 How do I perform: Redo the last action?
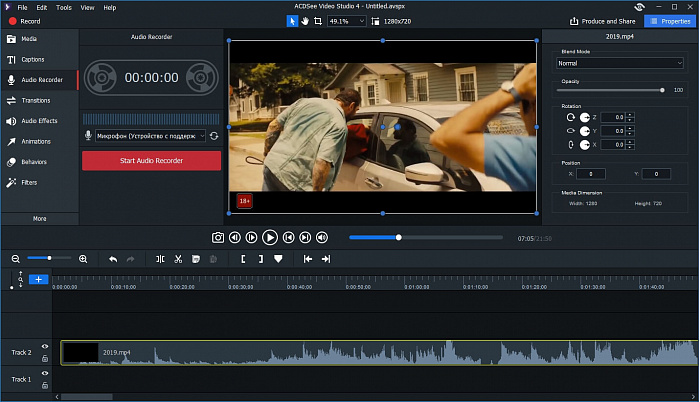pos(130,259)
